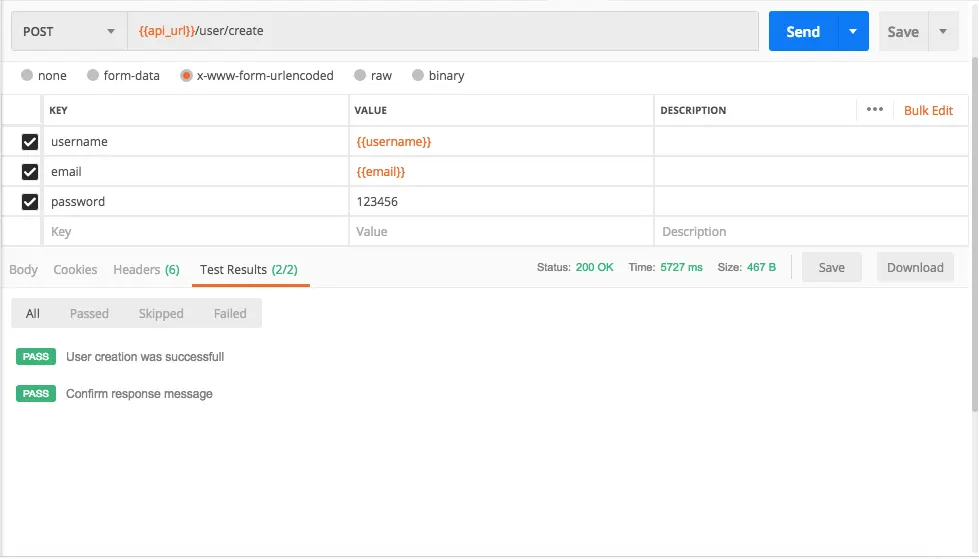Click the DESCRIPTION column header
Image resolution: width=979 pixels, height=559 pixels.
click(x=693, y=111)
